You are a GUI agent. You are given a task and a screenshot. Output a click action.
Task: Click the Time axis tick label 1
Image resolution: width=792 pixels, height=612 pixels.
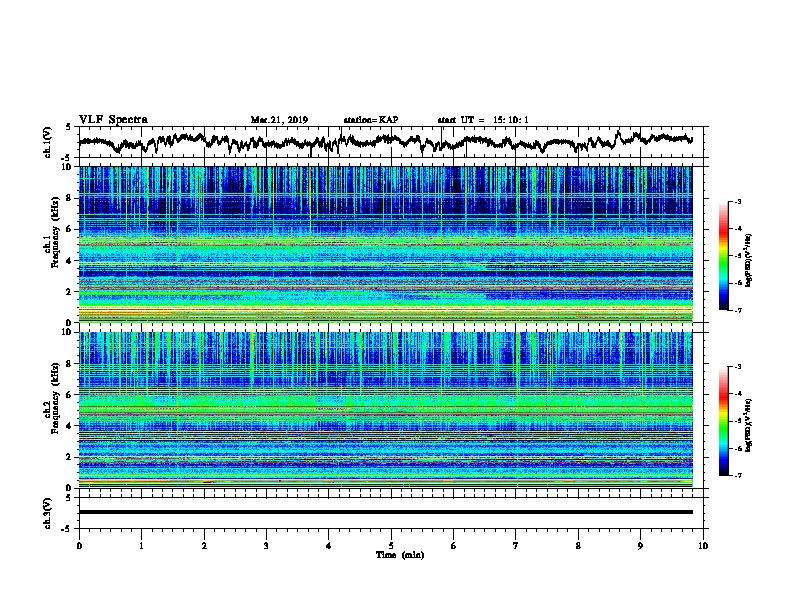click(x=141, y=546)
